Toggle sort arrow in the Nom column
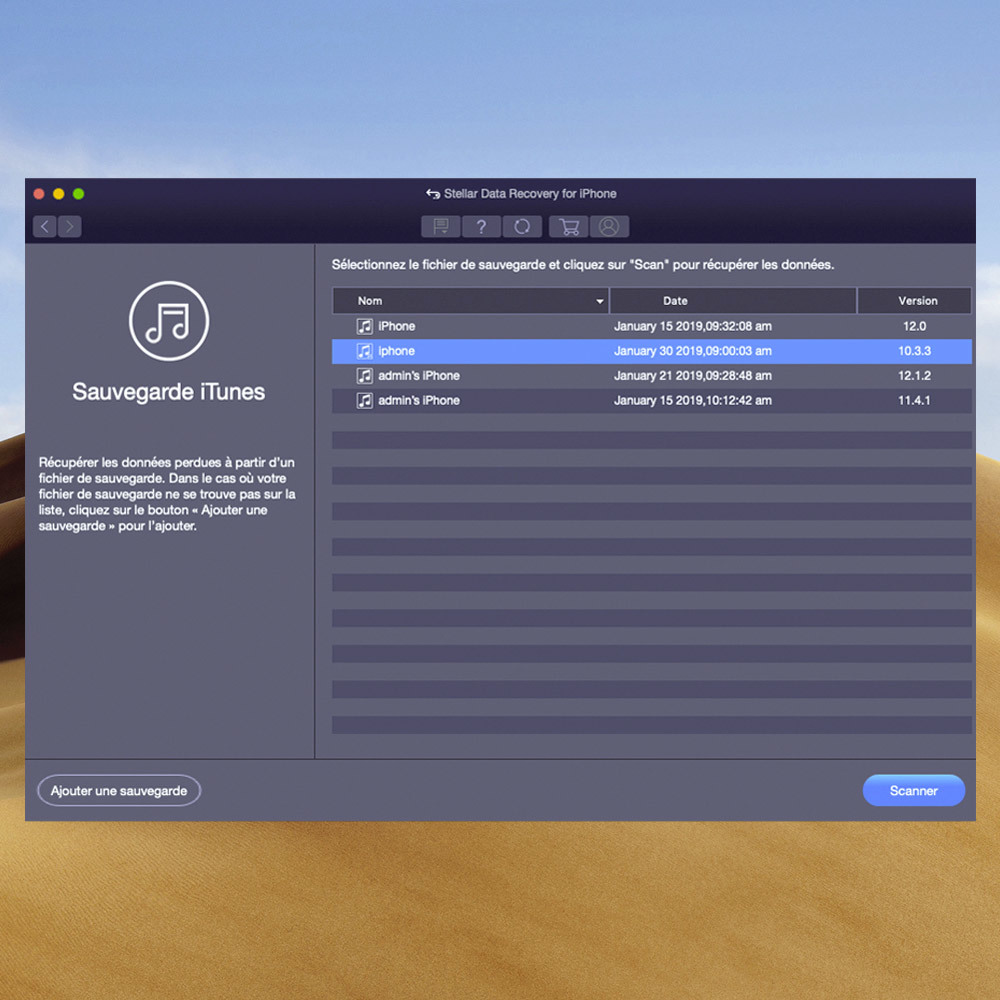Screen dimensions: 1000x1000 (x=599, y=301)
